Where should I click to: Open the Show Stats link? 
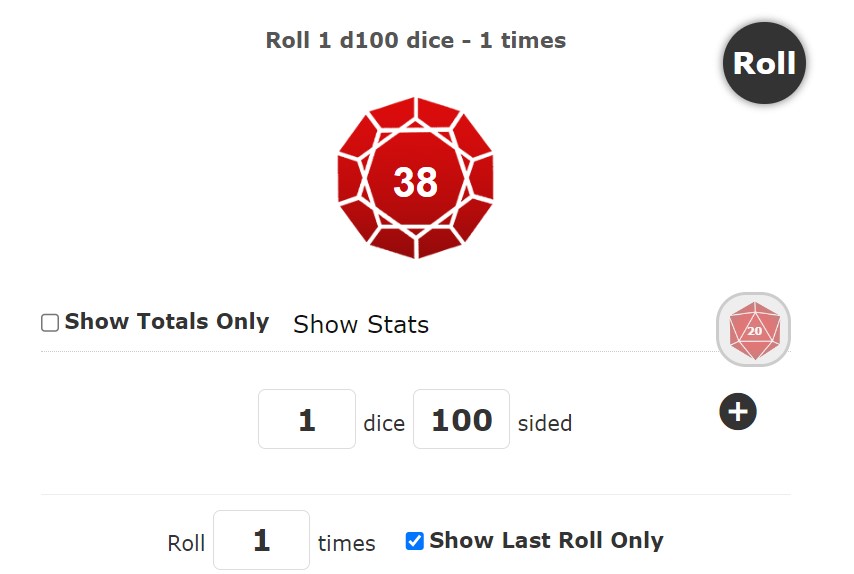(361, 324)
